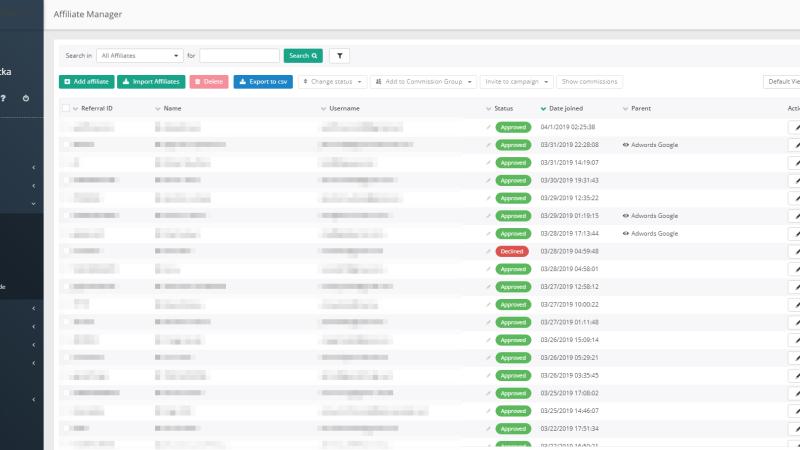View parent Adwords Google eye in 03/29/2019 01:19:15 row
This screenshot has width=800, height=450.
tap(626, 216)
